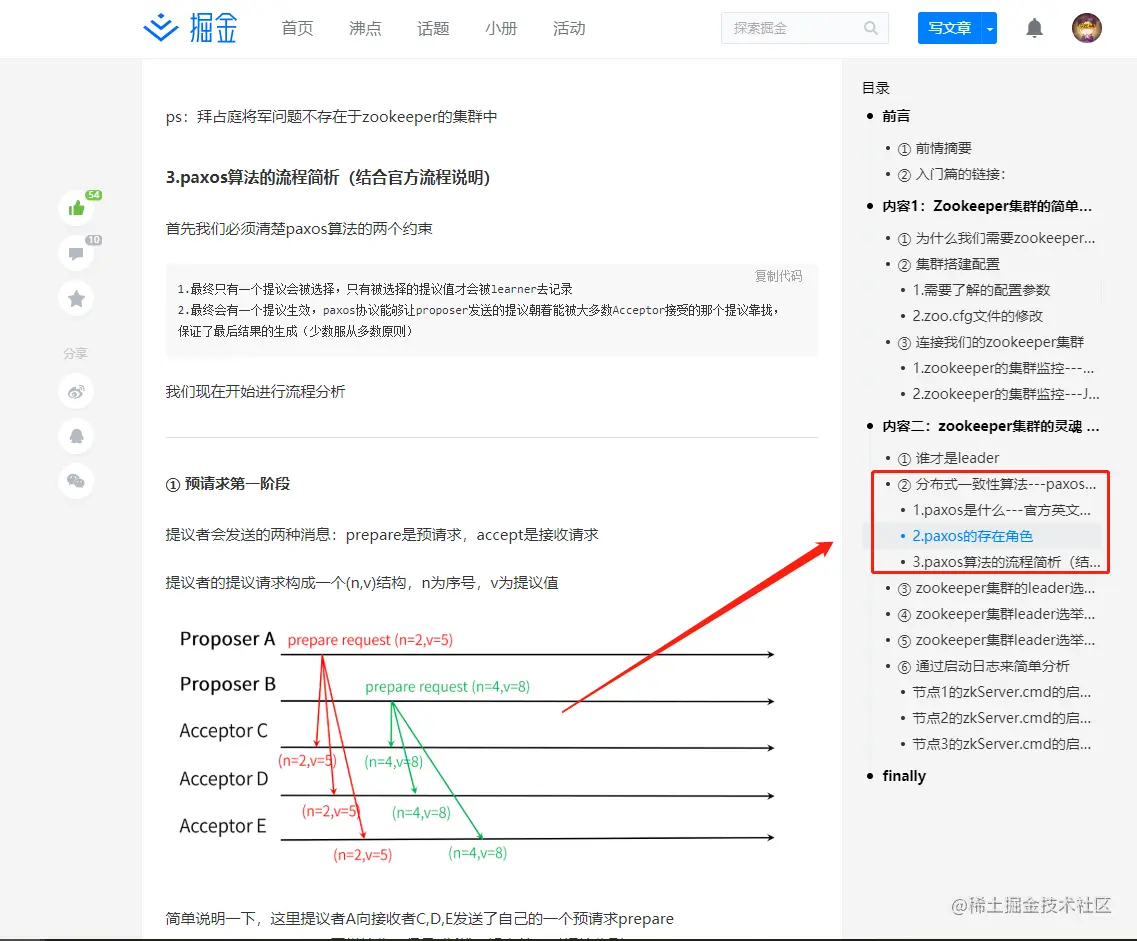Expand the dropdown arrow beside 写文章

tap(989, 28)
